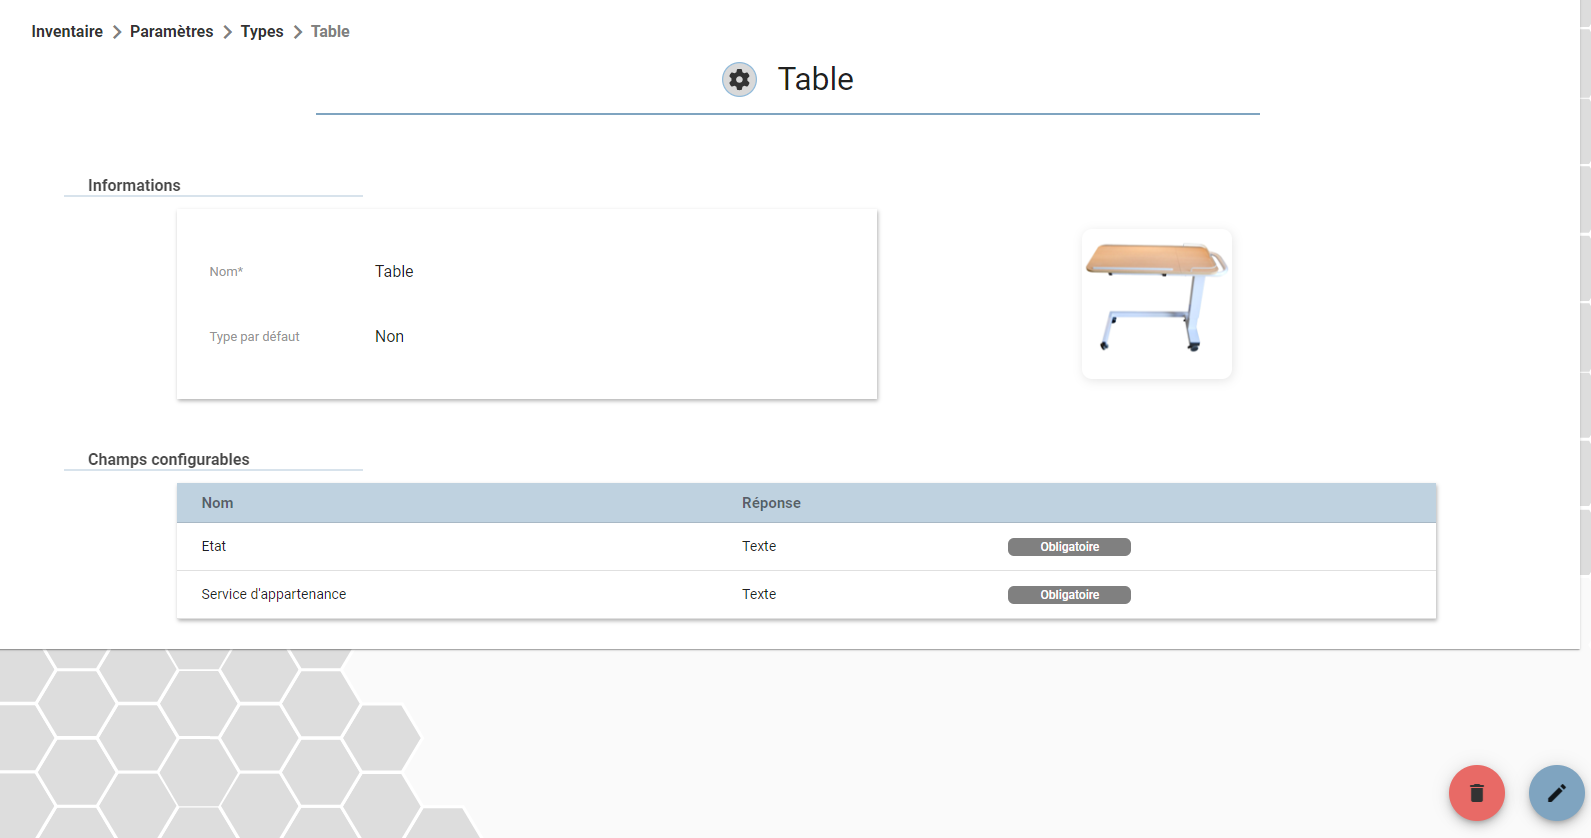1591x838 pixels.
Task: Click the gear icon beside Table title
Action: (x=739, y=79)
